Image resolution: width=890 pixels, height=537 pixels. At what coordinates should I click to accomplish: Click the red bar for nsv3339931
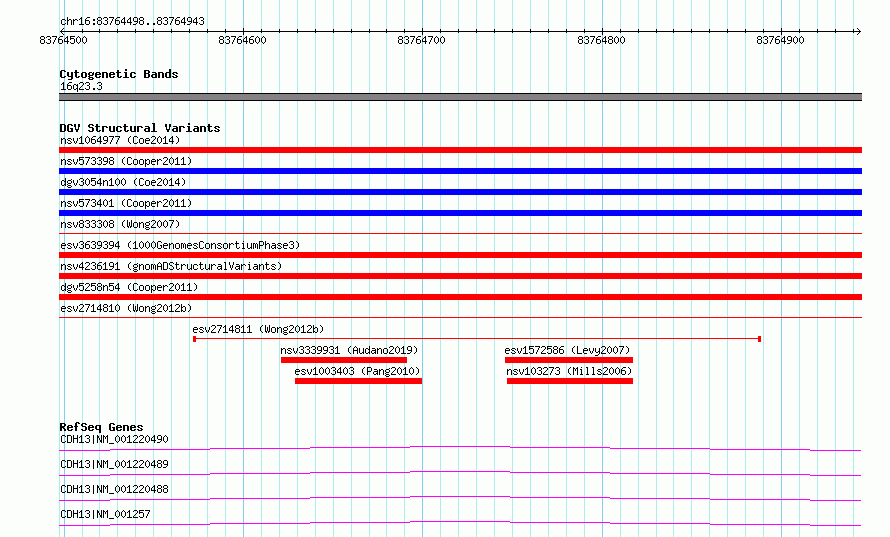pos(344,360)
